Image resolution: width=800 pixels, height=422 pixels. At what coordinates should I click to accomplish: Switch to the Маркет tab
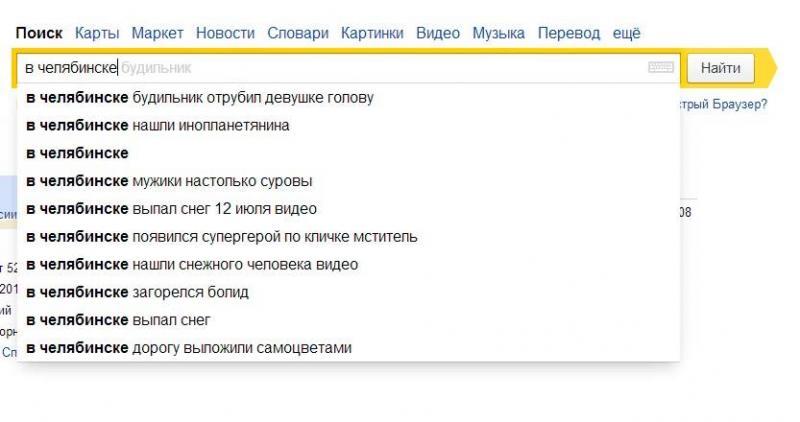pos(157,33)
